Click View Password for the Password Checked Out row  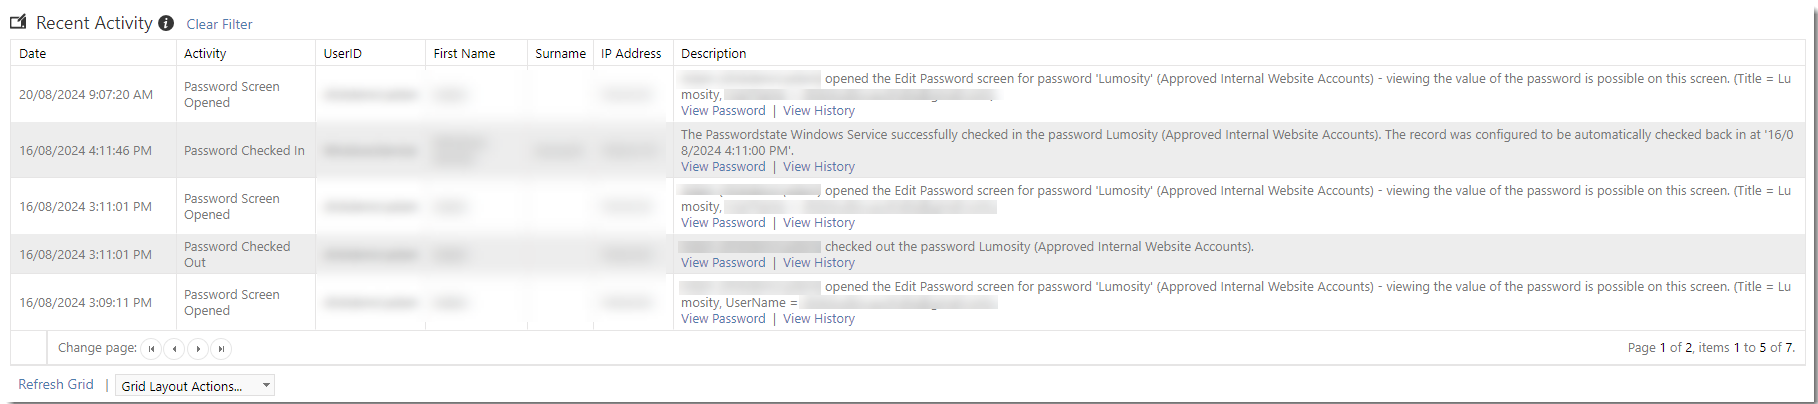coord(723,263)
